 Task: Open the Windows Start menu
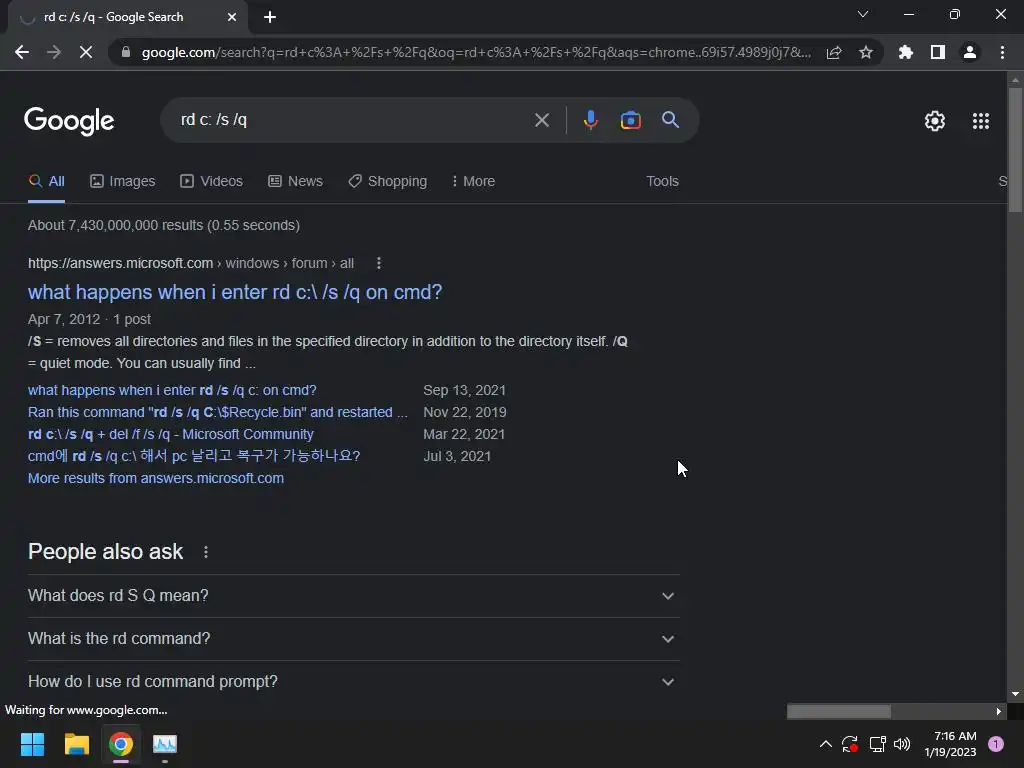click(x=32, y=744)
